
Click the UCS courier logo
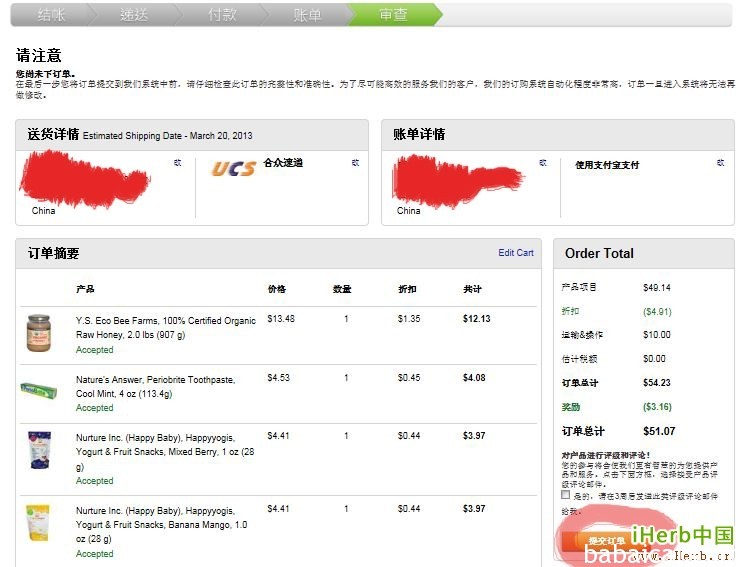coord(232,168)
